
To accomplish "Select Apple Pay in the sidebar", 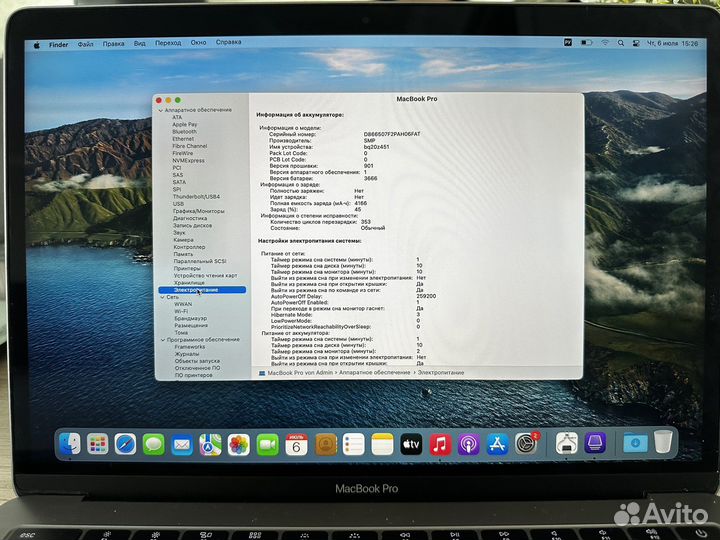I will [x=185, y=124].
